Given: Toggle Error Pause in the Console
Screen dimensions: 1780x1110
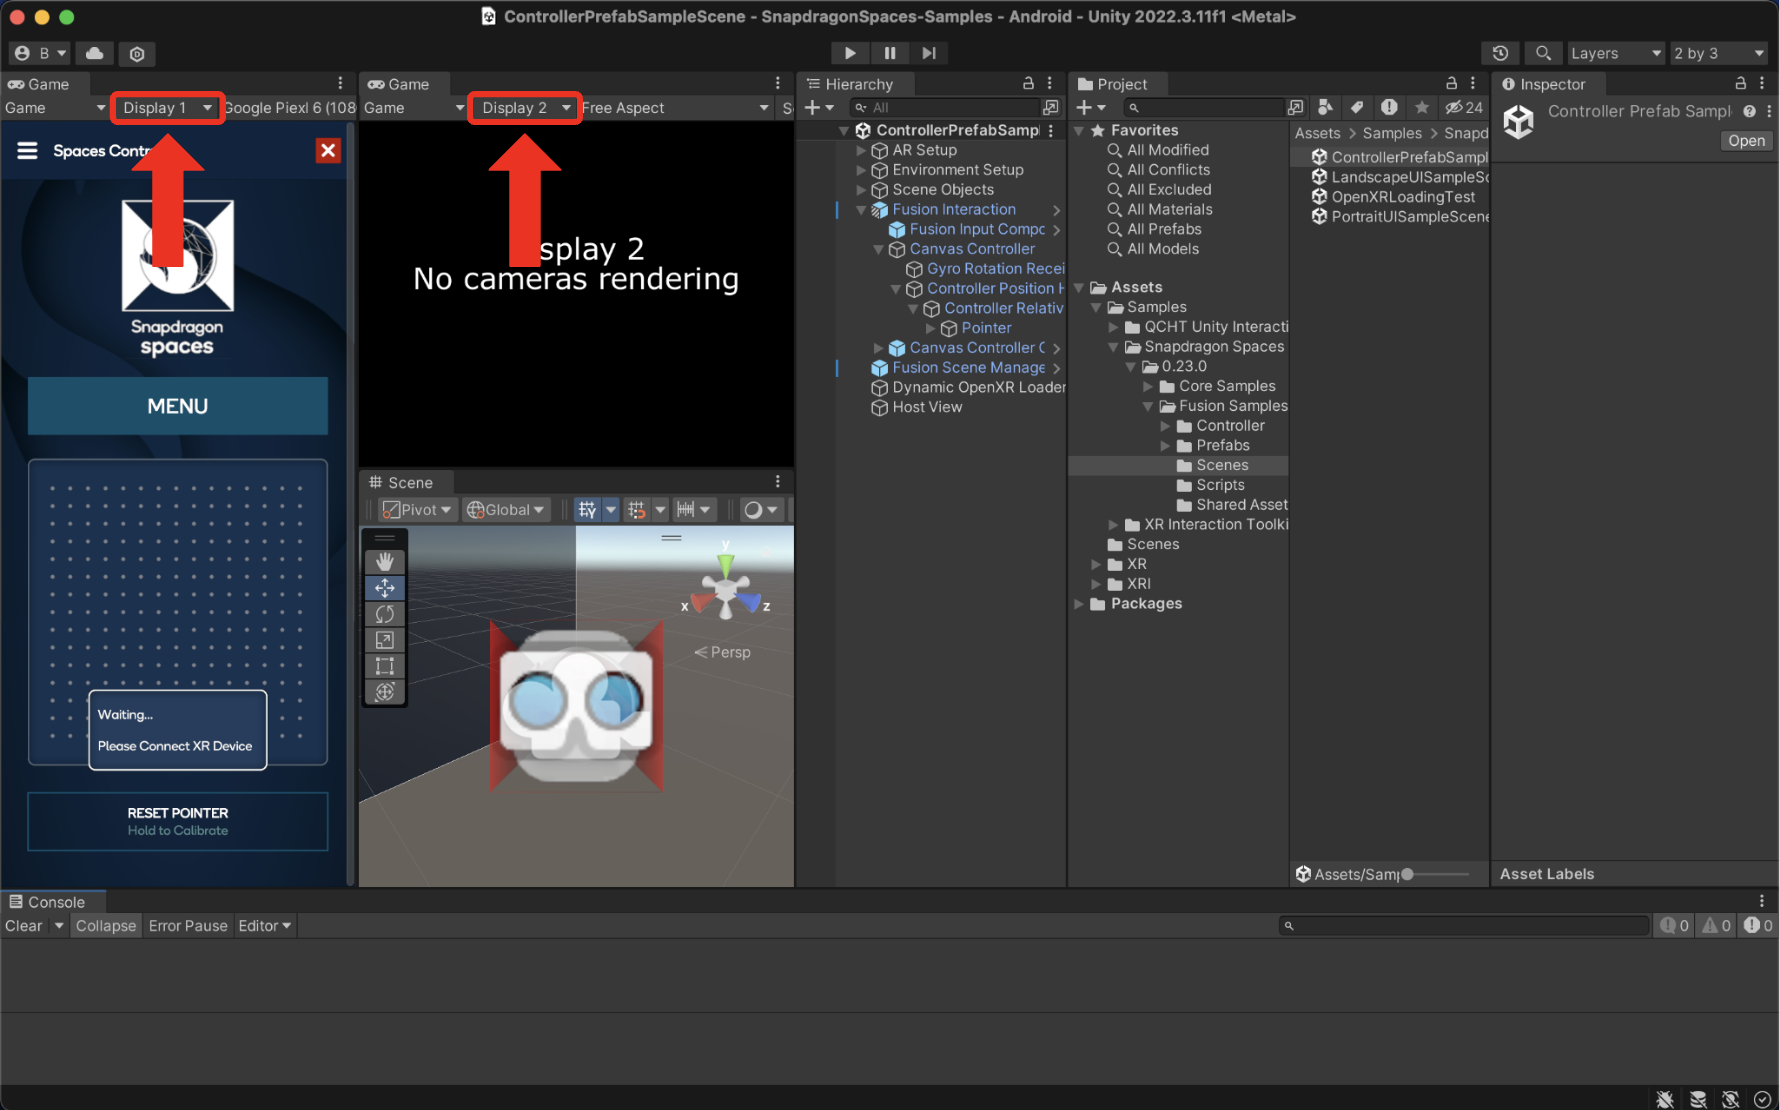Looking at the screenshot, I should point(188,926).
